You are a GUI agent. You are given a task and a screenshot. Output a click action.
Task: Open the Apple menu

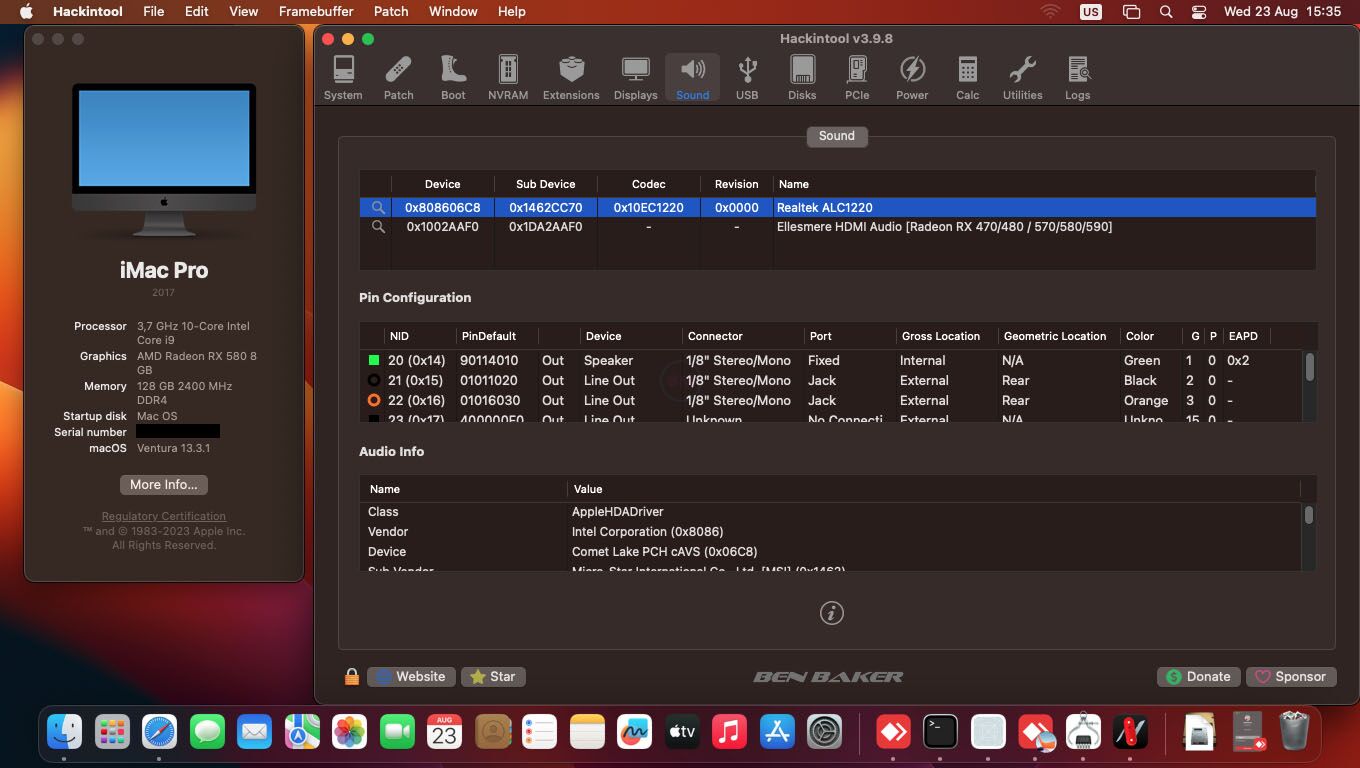pos(26,12)
